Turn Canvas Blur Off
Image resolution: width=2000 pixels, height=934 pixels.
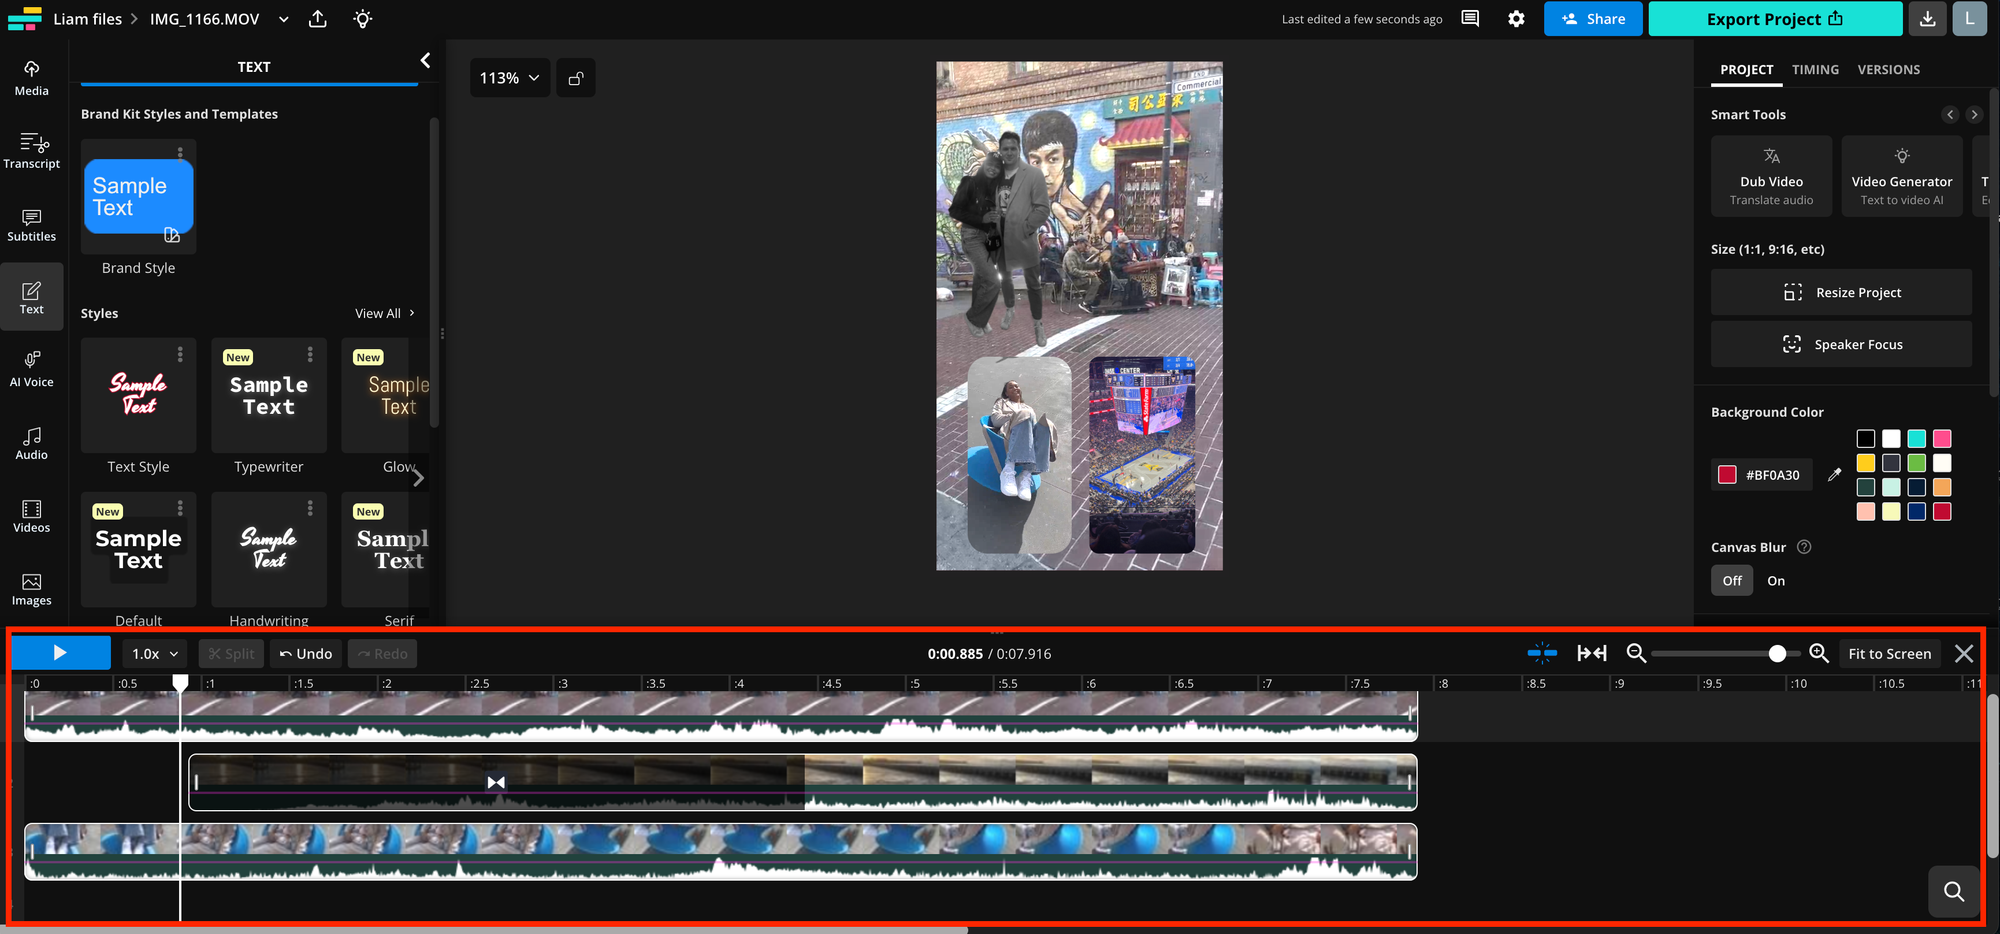click(1732, 581)
